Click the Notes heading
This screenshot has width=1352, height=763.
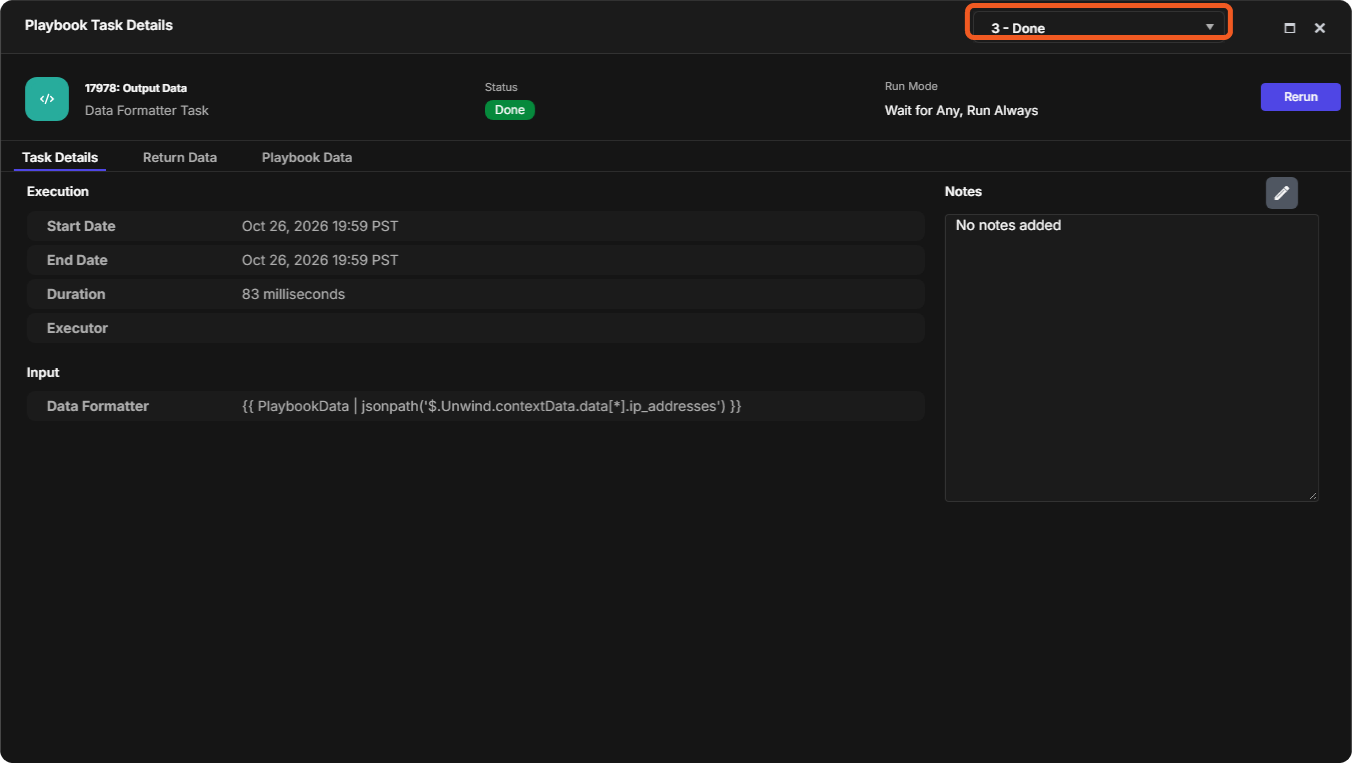(x=963, y=191)
